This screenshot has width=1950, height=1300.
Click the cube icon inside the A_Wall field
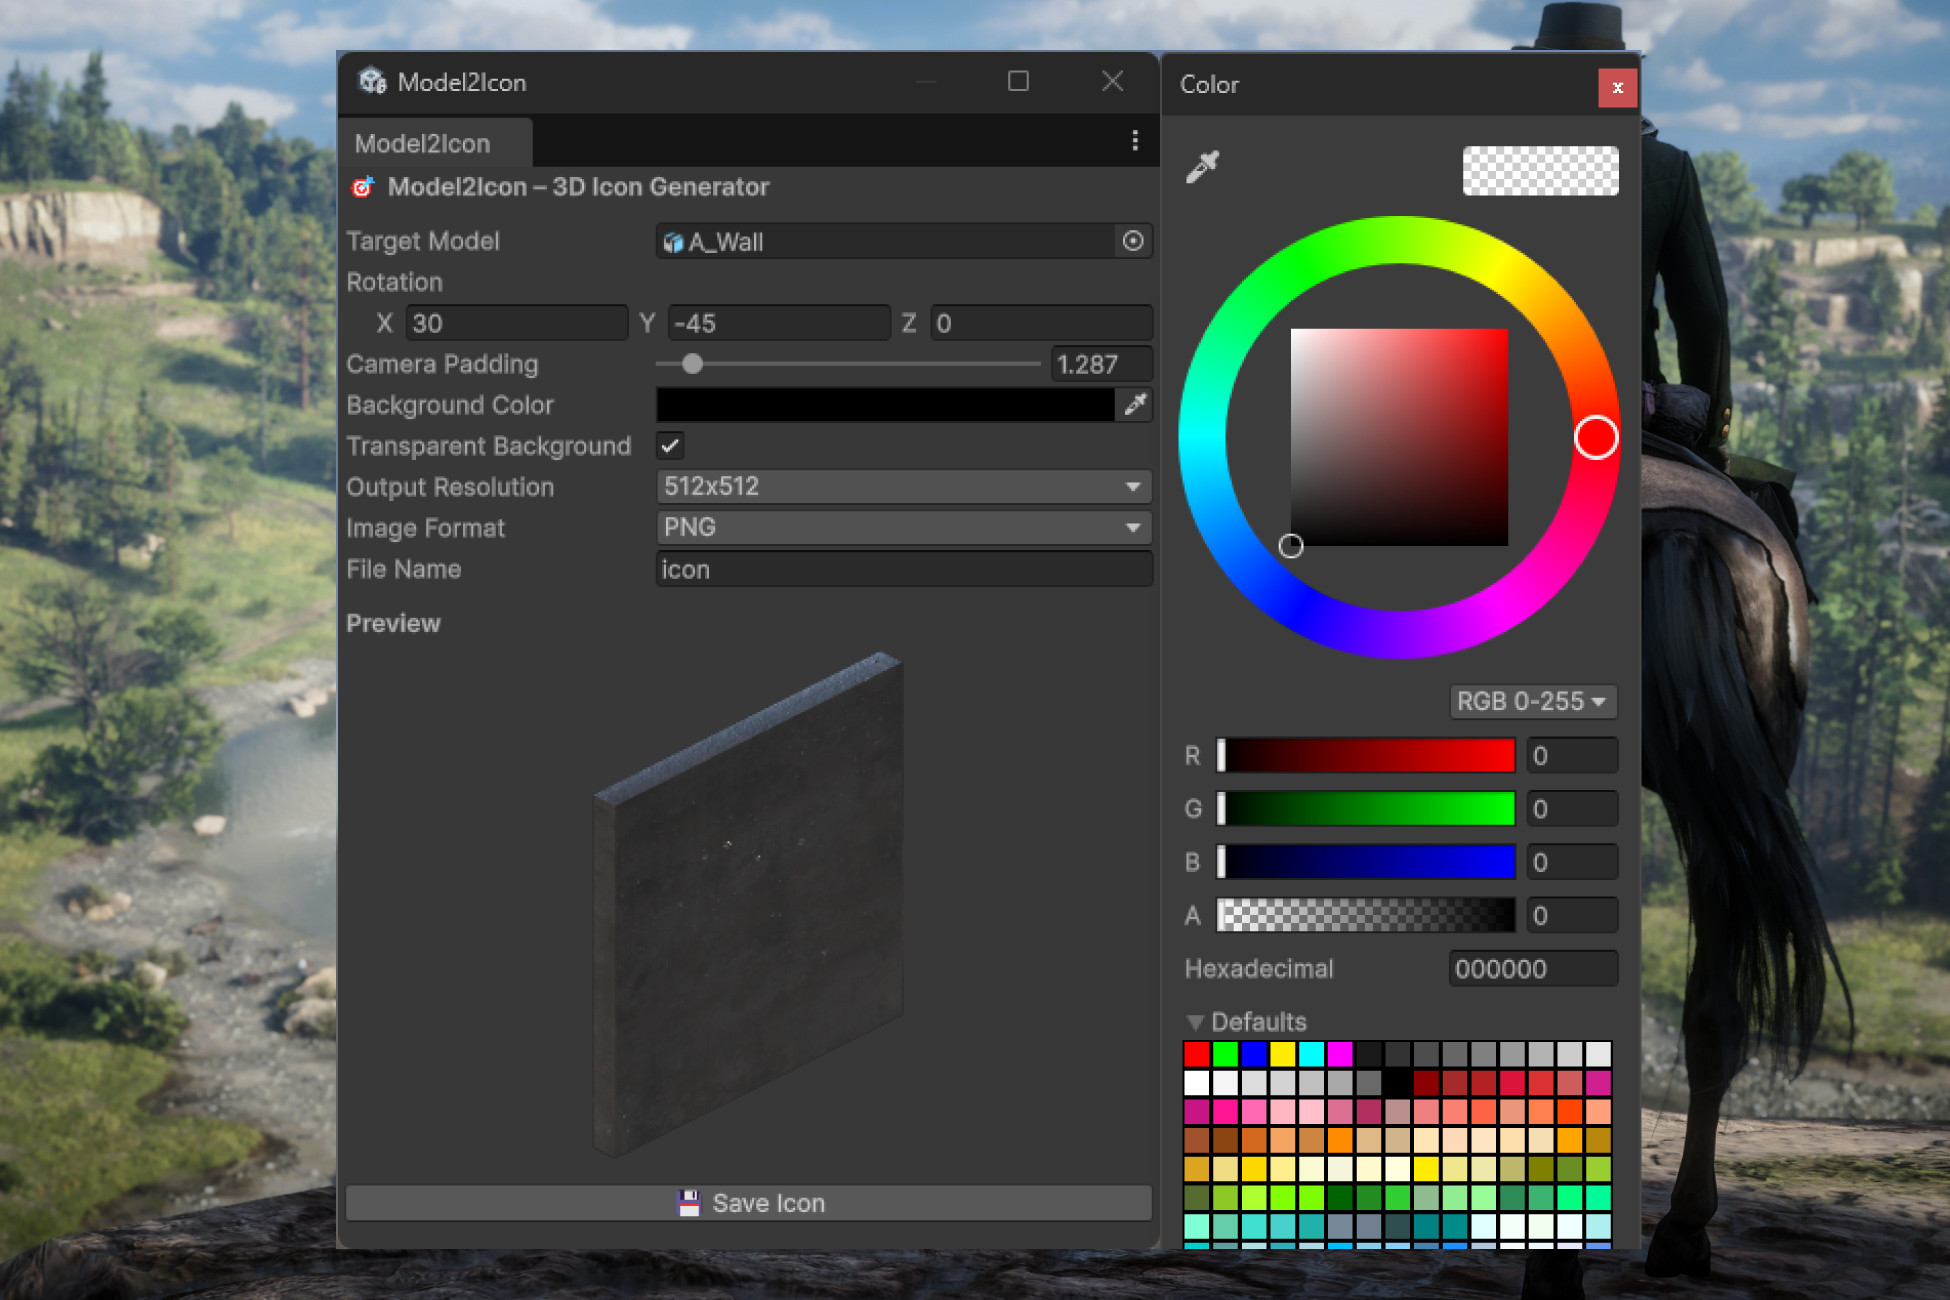coord(672,241)
